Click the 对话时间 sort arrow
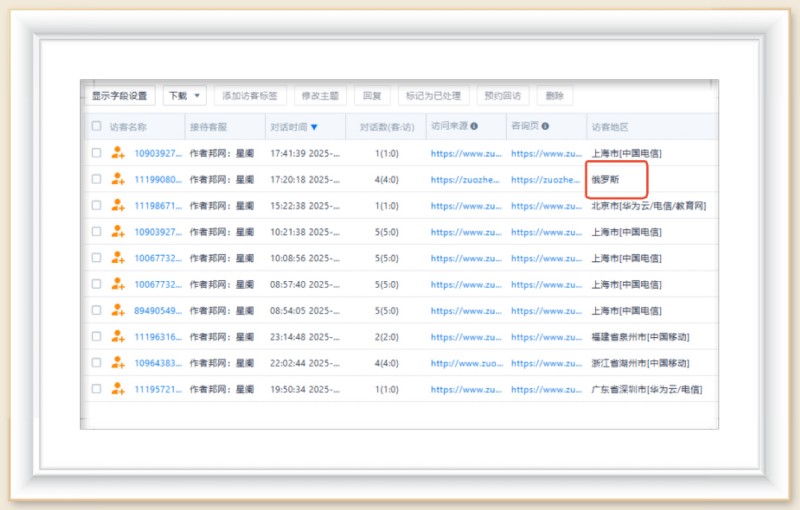800x510 pixels. pos(314,128)
